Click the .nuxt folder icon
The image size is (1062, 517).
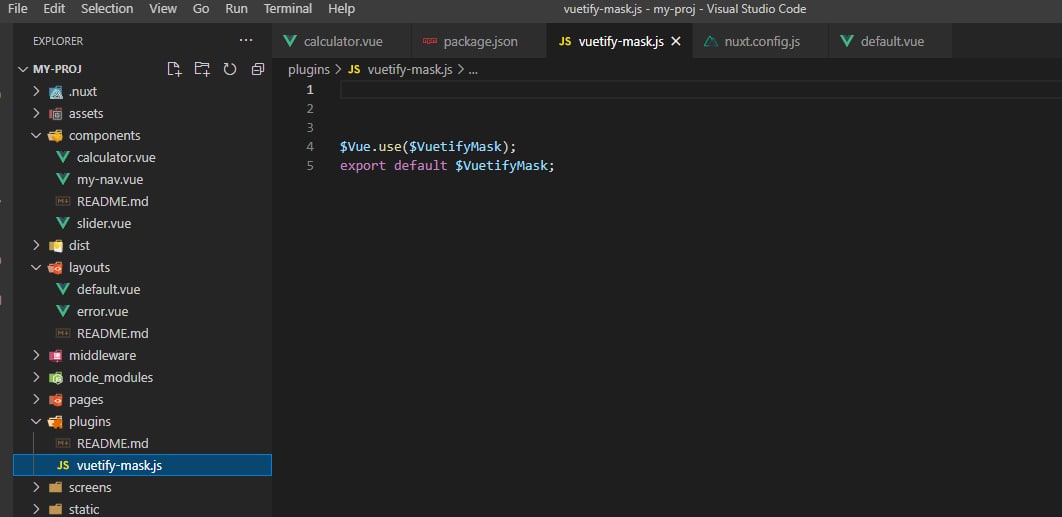pyautogui.click(x=56, y=91)
